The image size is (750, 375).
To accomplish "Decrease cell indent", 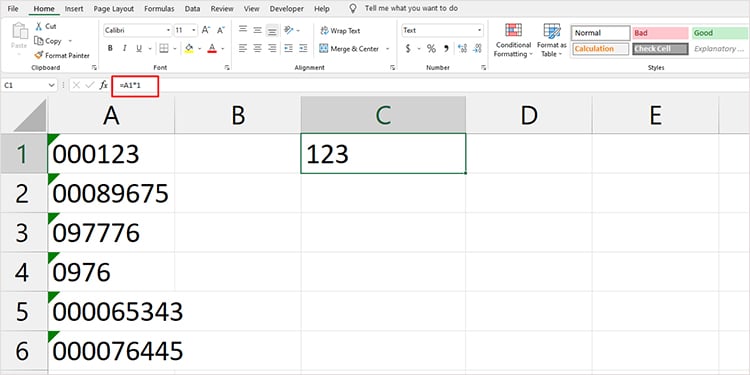I will [288, 48].
